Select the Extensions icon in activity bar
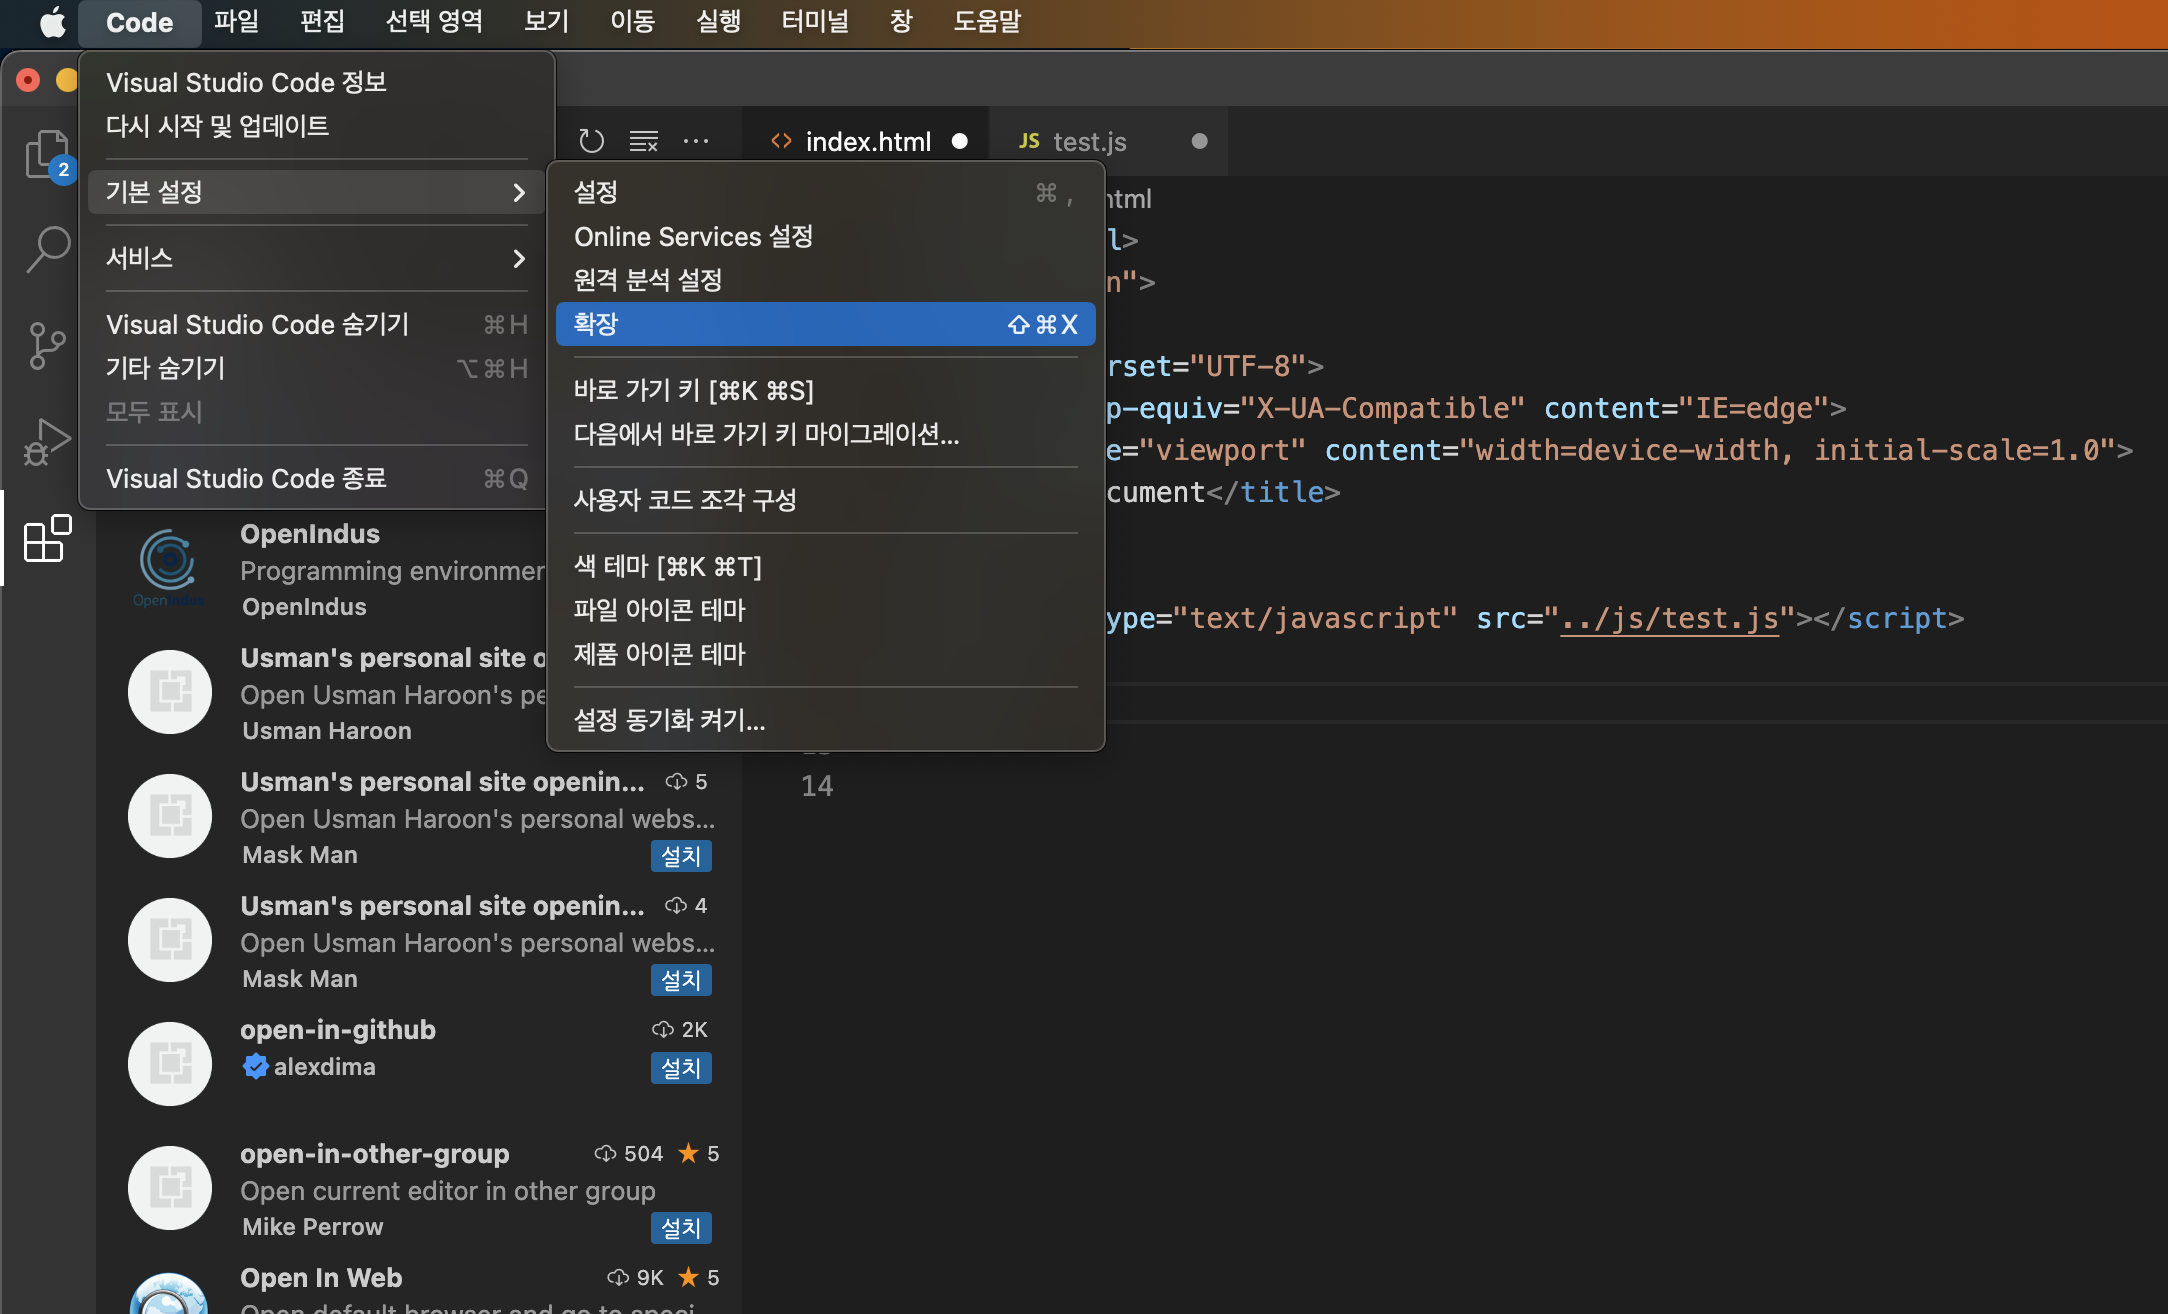Image resolution: width=2168 pixels, height=1314 pixels. 47,539
